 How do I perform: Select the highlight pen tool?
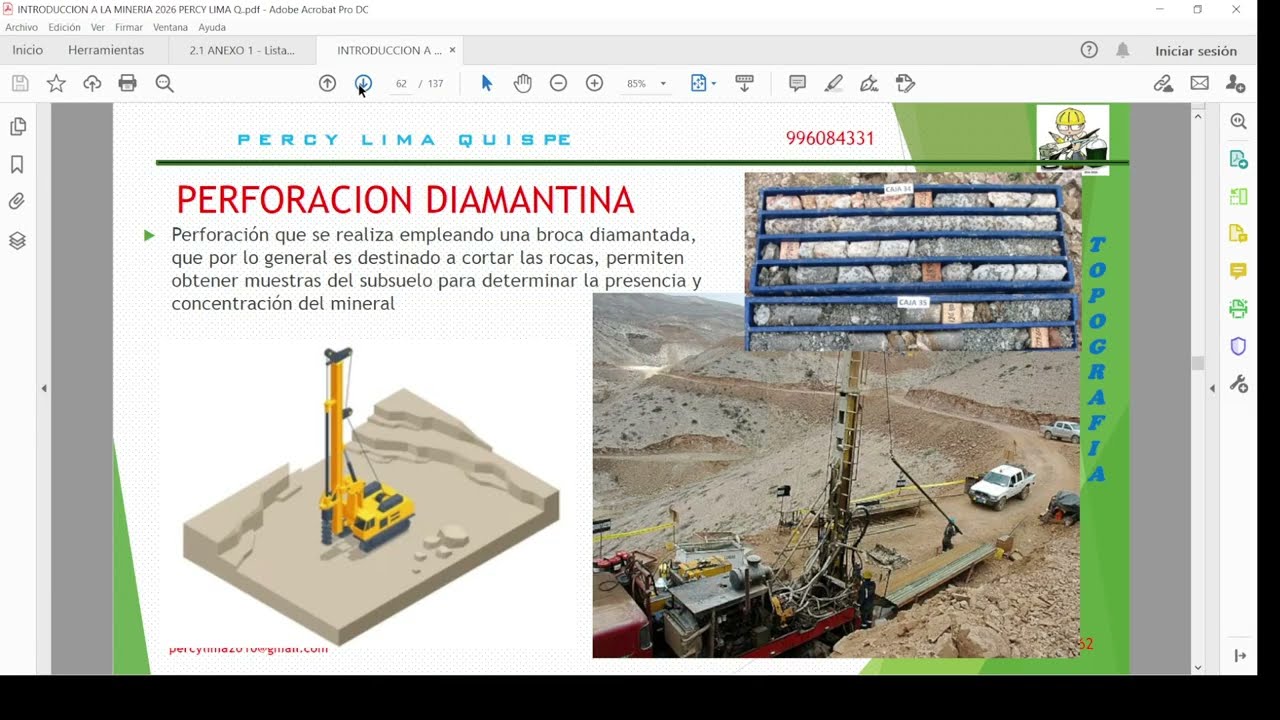[x=833, y=84]
